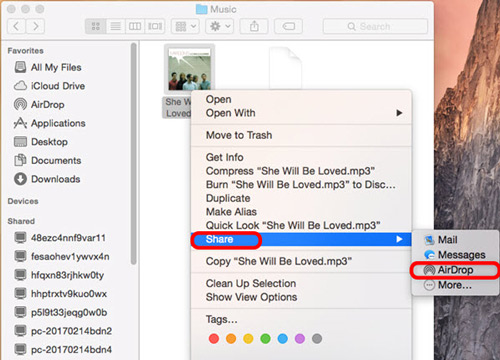Copy She Will Be Loved.mp3
This screenshot has width=500, height=360.
coord(301,261)
